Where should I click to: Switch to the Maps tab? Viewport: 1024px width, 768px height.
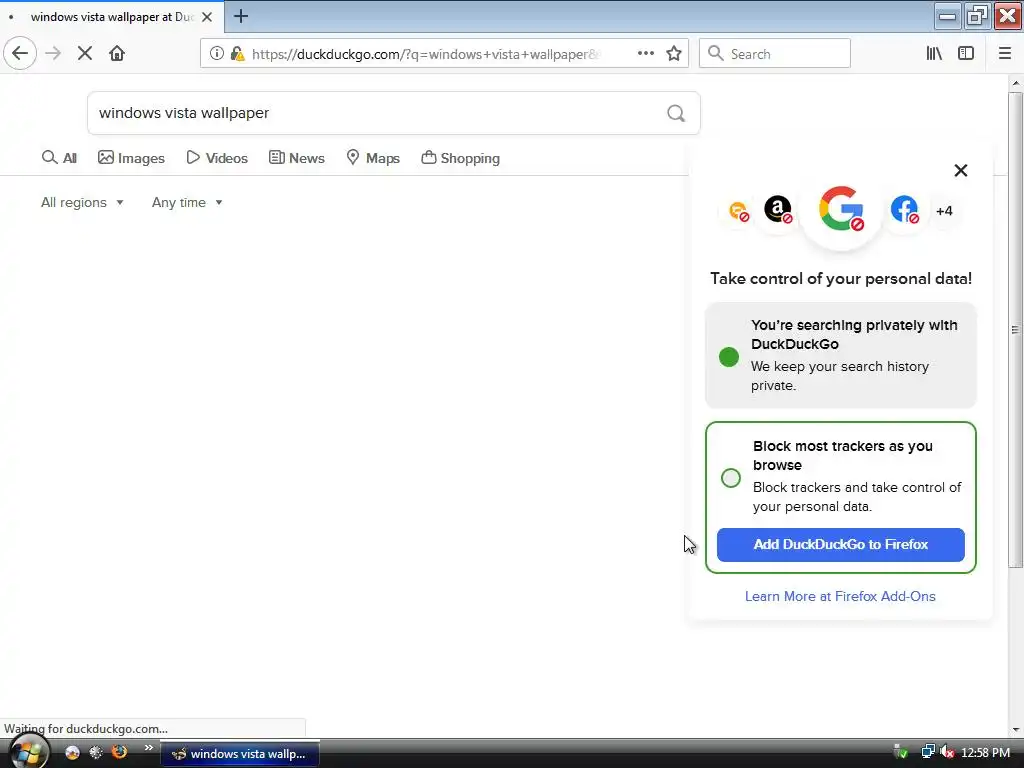point(373,158)
